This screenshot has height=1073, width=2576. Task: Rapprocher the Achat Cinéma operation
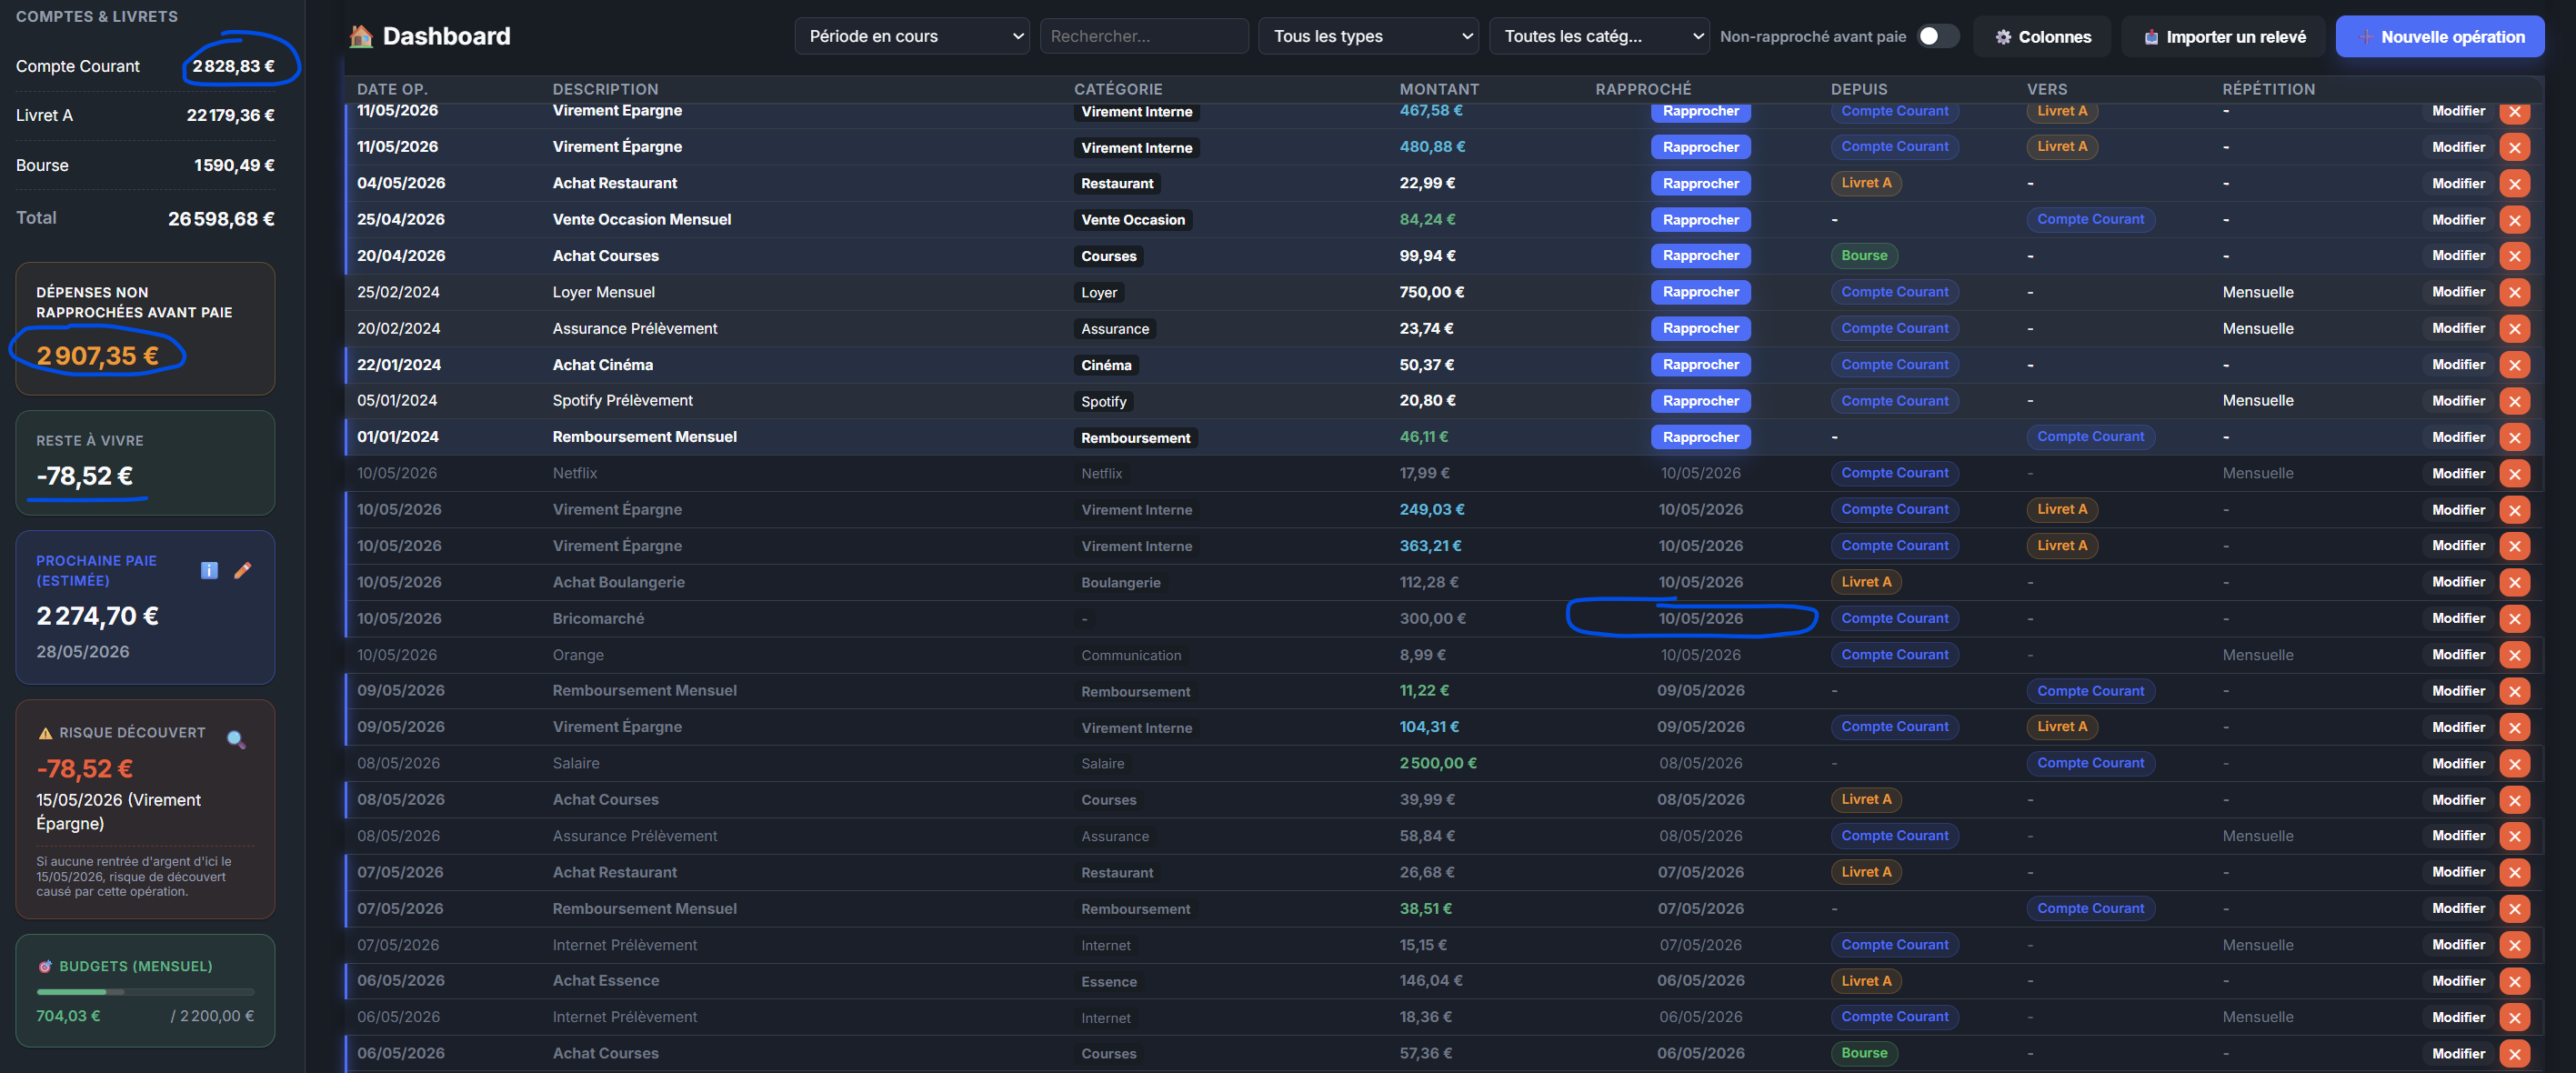1700,365
